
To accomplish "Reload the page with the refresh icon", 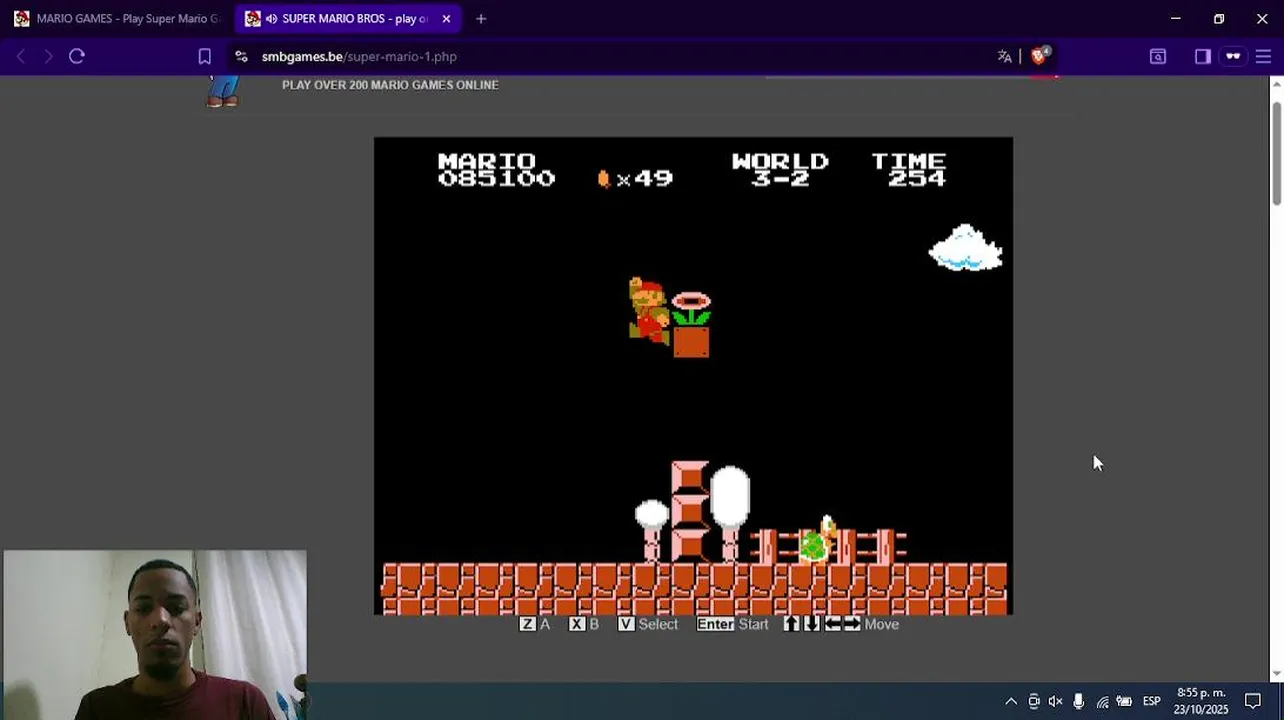I will point(77,57).
